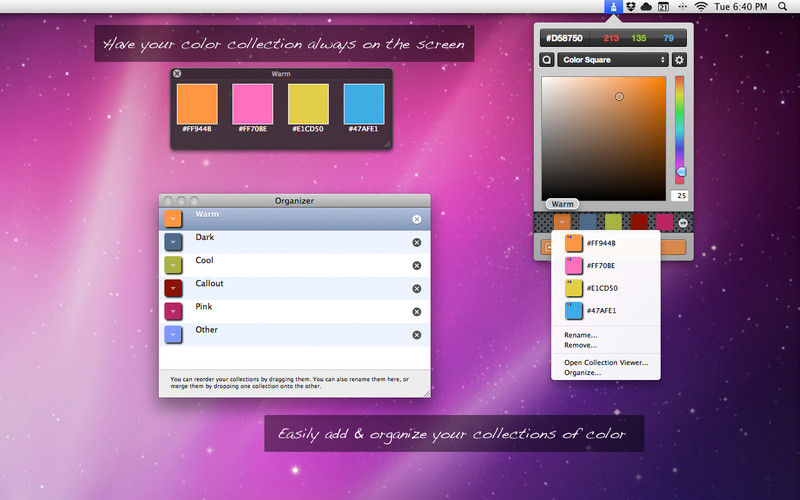Select the #FF70BE pink swatch in Warm panel
The image size is (800, 500).
pyautogui.click(x=252, y=104)
